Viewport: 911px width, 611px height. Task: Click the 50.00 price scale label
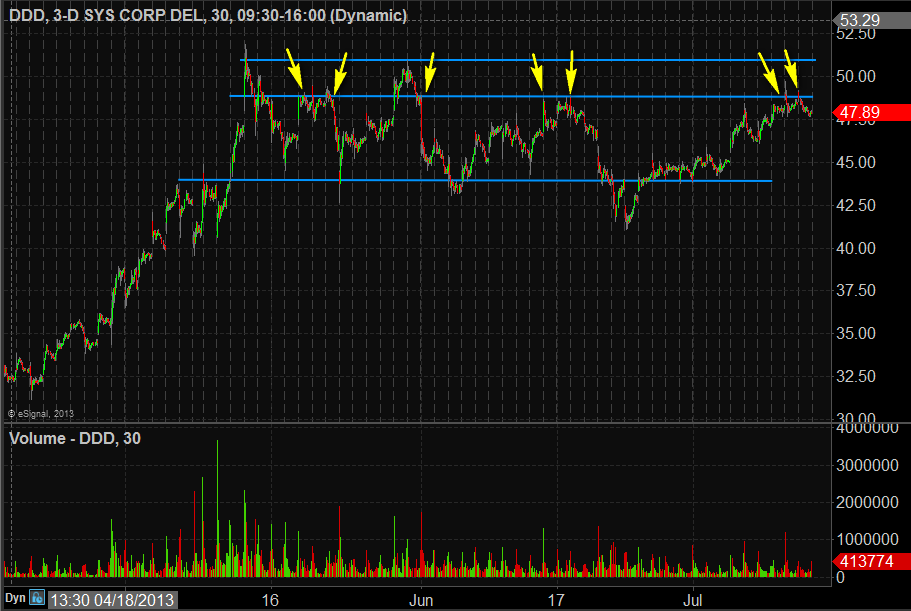click(855, 76)
